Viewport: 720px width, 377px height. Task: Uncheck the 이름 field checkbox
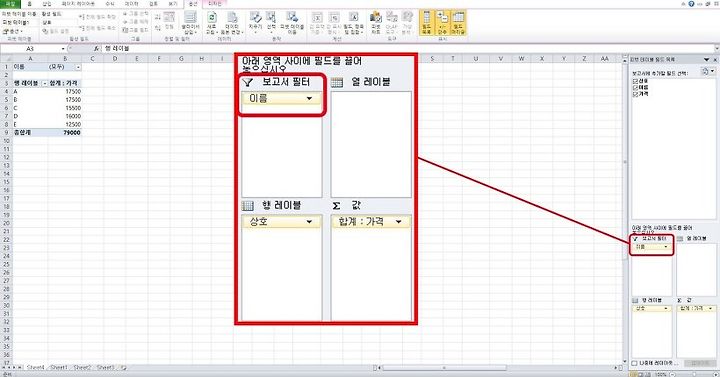pyautogui.click(x=635, y=88)
